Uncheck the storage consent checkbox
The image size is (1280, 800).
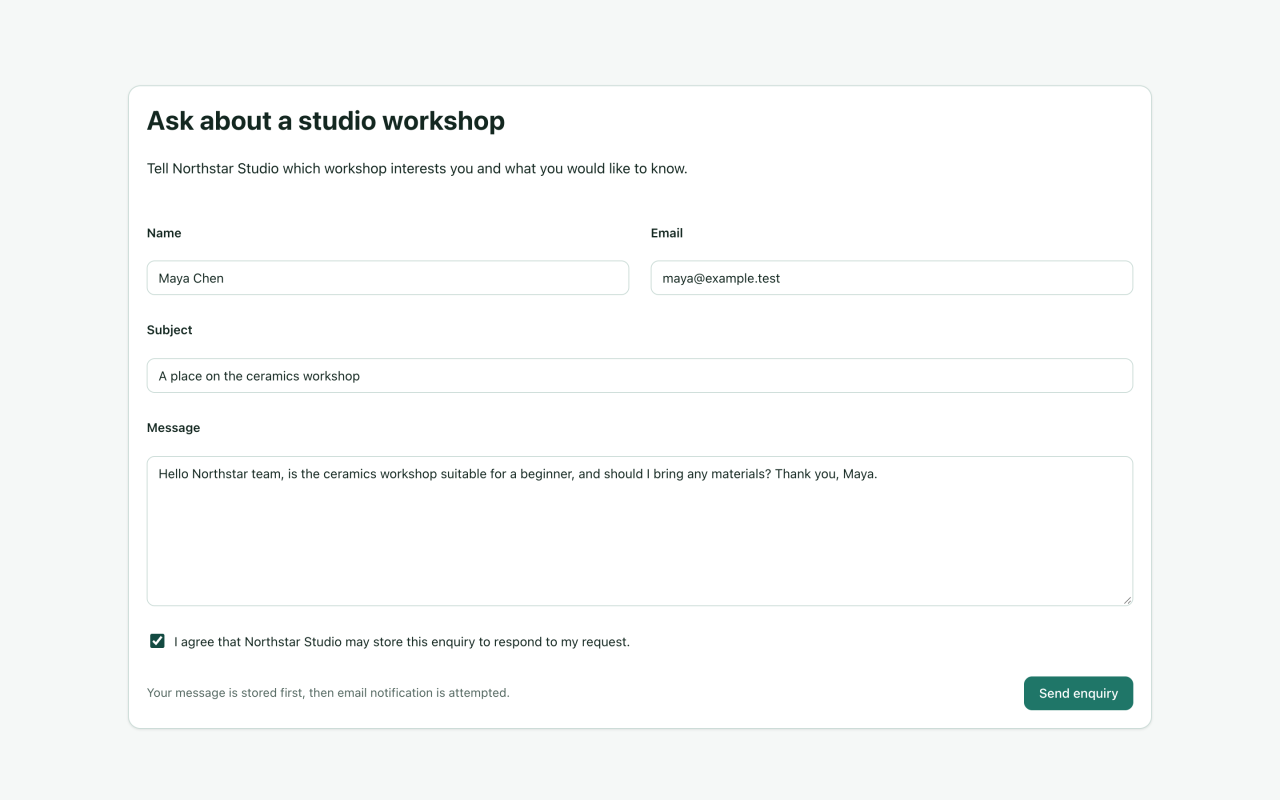(x=157, y=641)
